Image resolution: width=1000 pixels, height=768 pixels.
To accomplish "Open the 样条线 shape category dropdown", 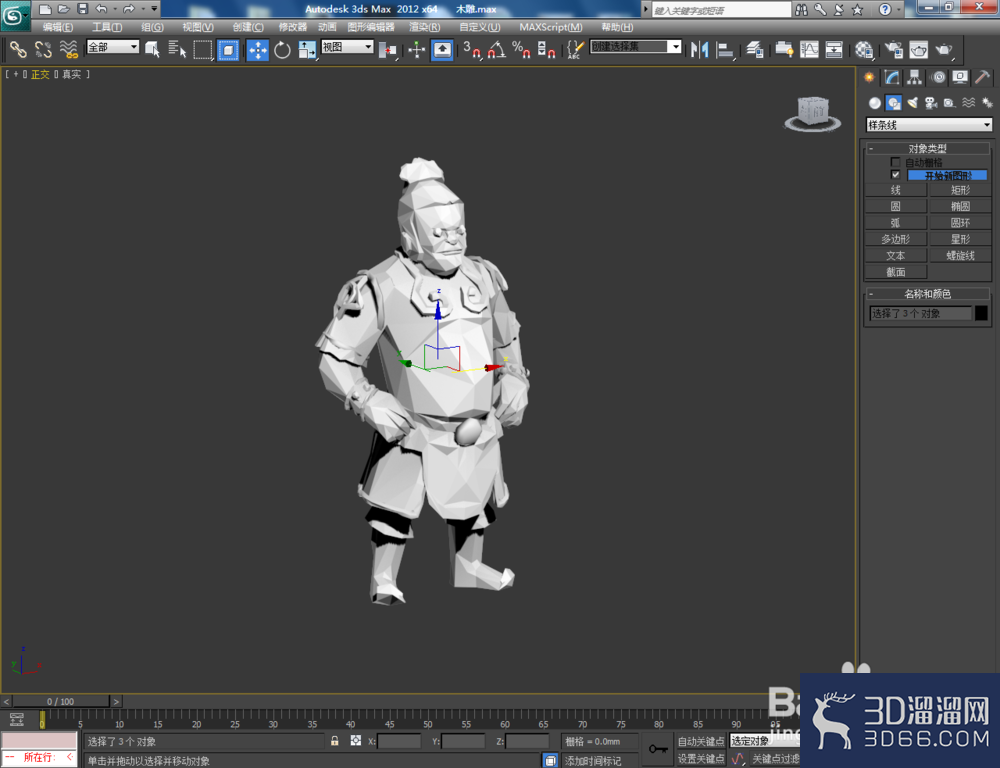I will [929, 125].
